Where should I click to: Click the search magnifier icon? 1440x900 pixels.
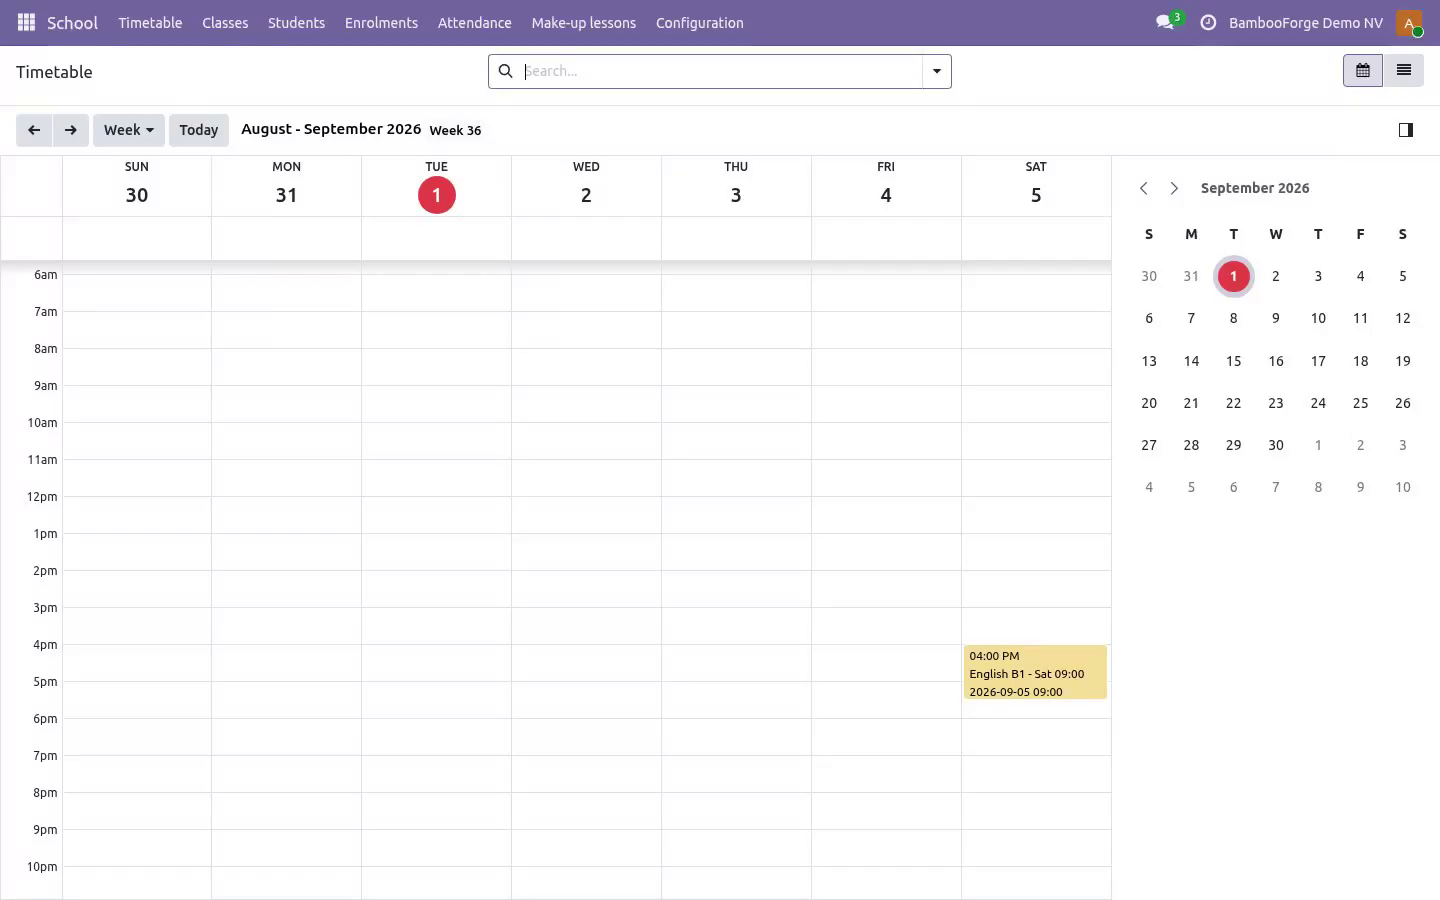(506, 71)
